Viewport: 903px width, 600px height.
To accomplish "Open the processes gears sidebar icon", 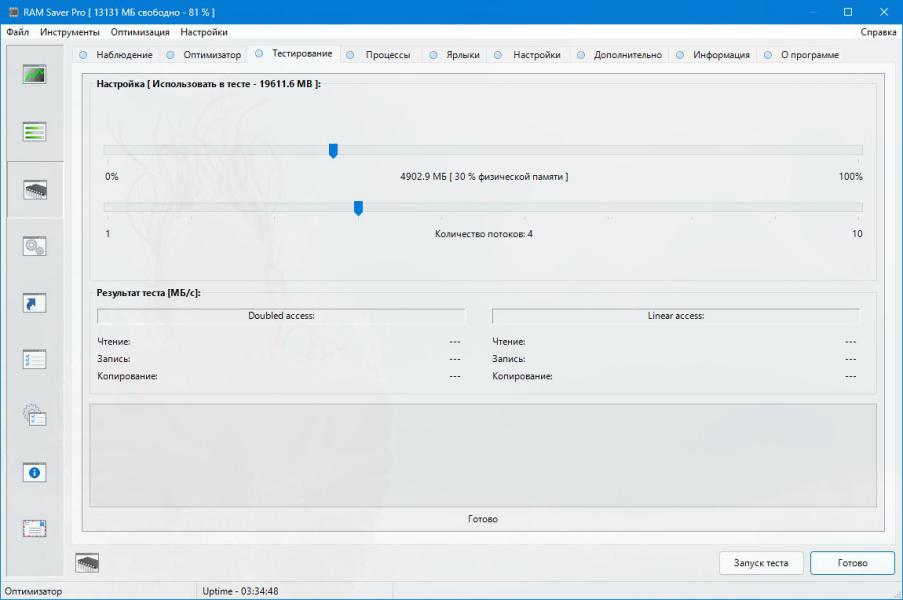I will coord(35,246).
